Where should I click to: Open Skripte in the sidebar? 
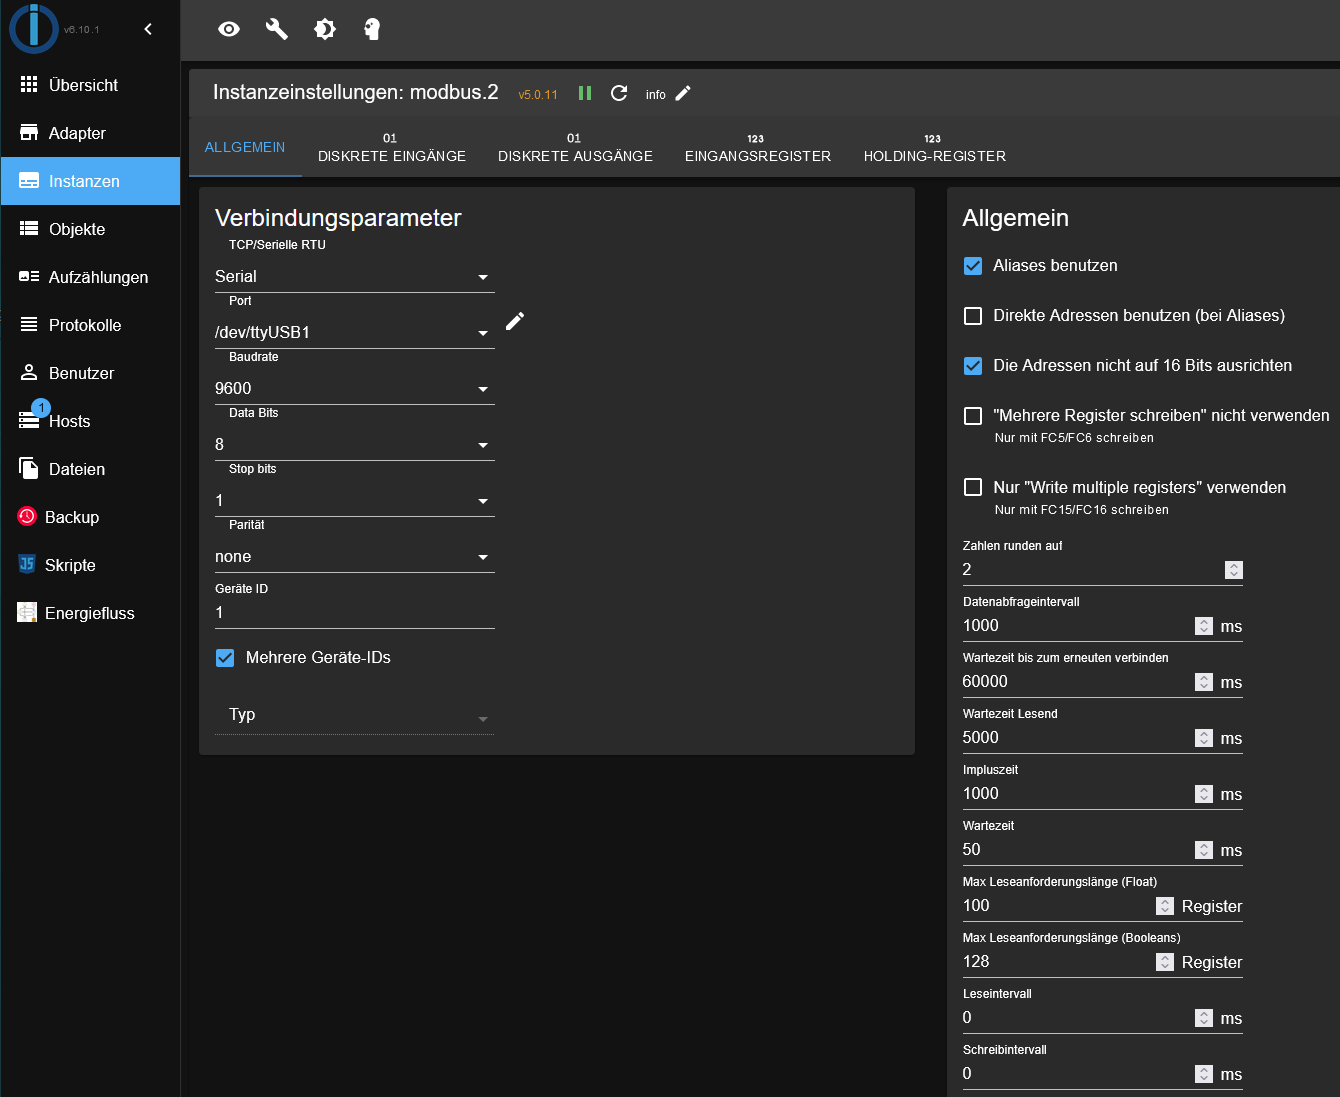[70, 565]
